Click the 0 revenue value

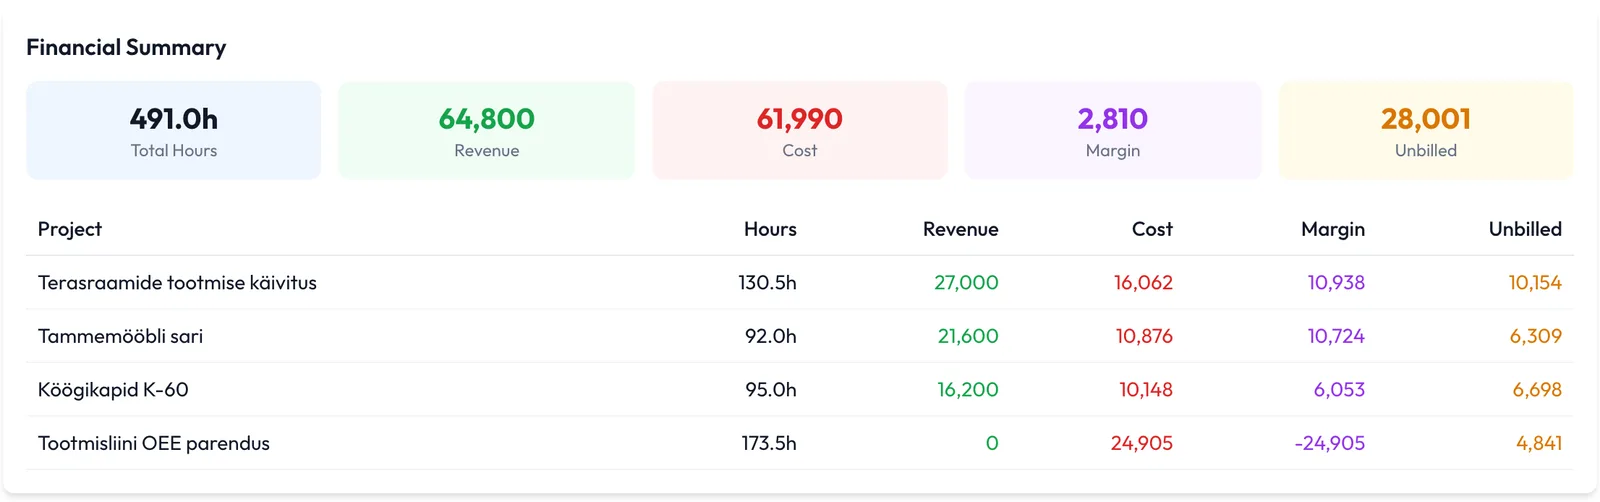pyautogui.click(x=992, y=443)
